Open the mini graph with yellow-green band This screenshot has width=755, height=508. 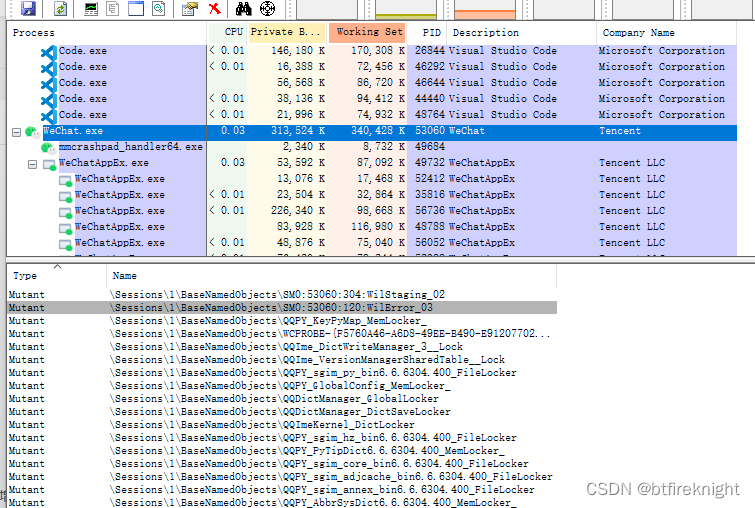[x=405, y=9]
